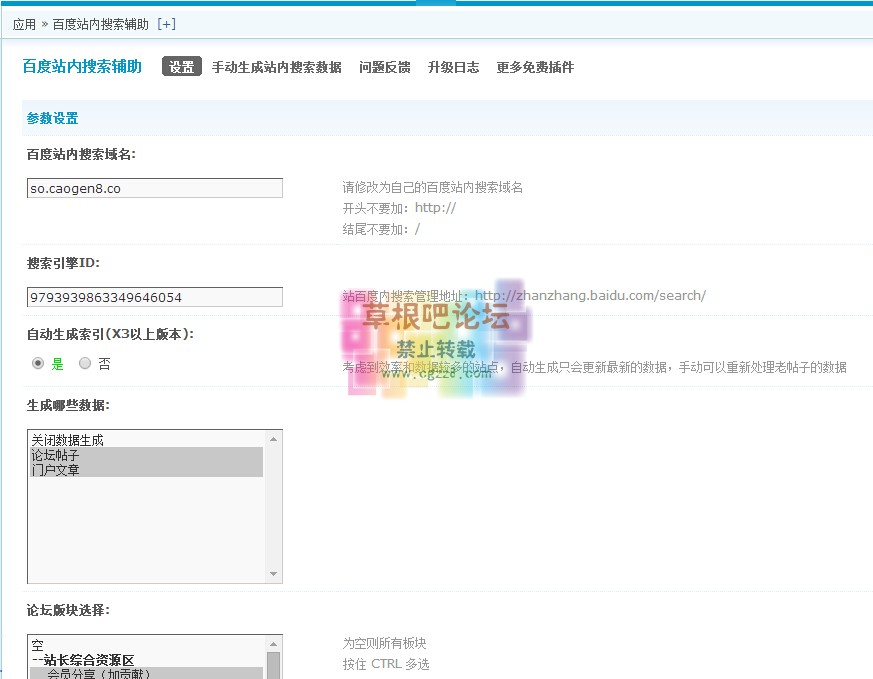Choose 论坛帖子 option in data list
873x679 pixels.
[x=55, y=455]
